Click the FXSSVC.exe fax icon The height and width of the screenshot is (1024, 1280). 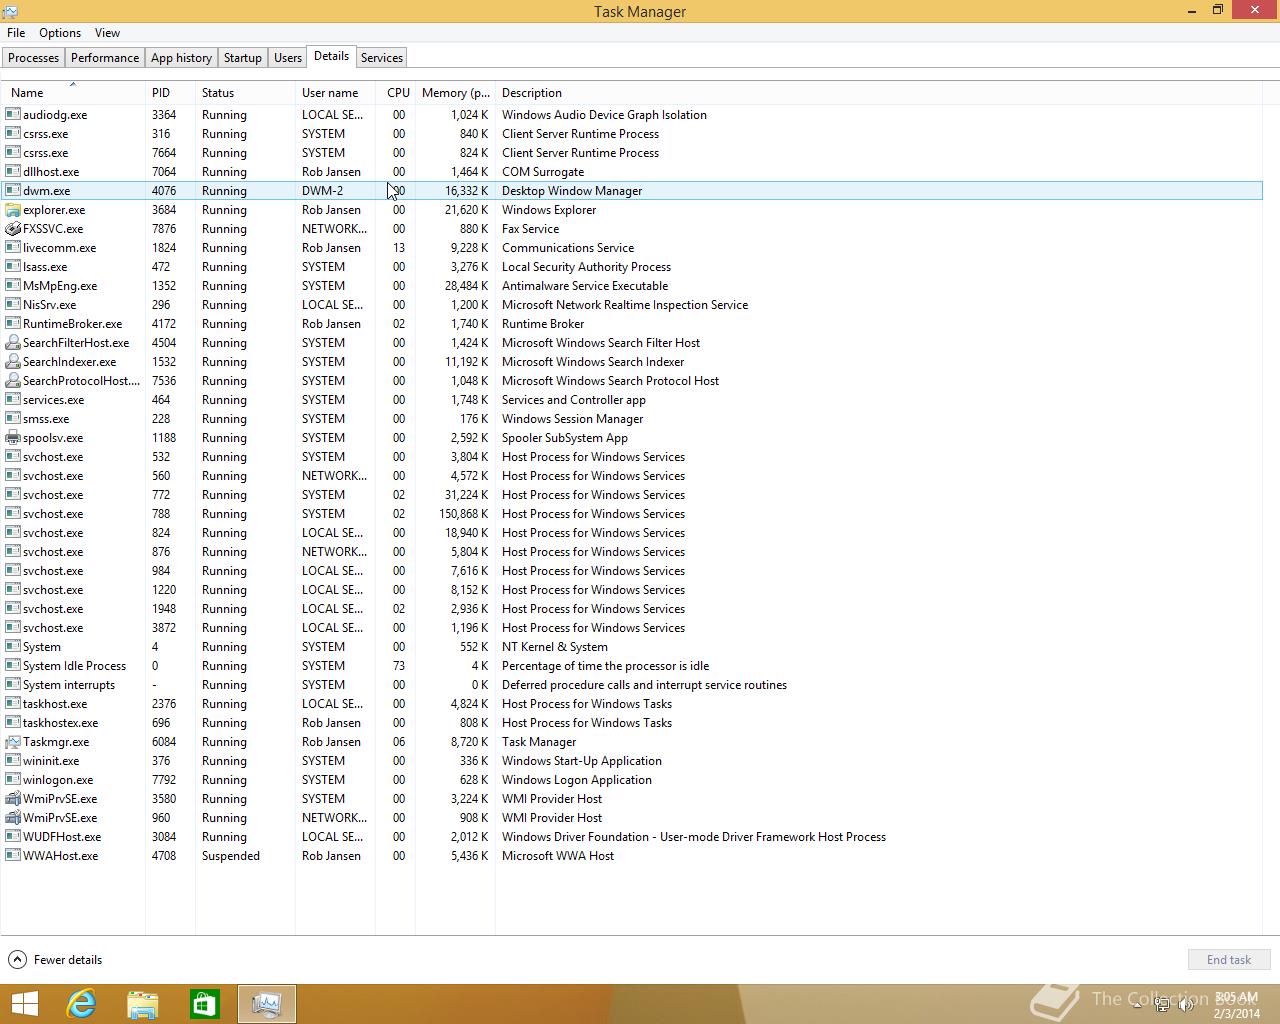click(13, 229)
